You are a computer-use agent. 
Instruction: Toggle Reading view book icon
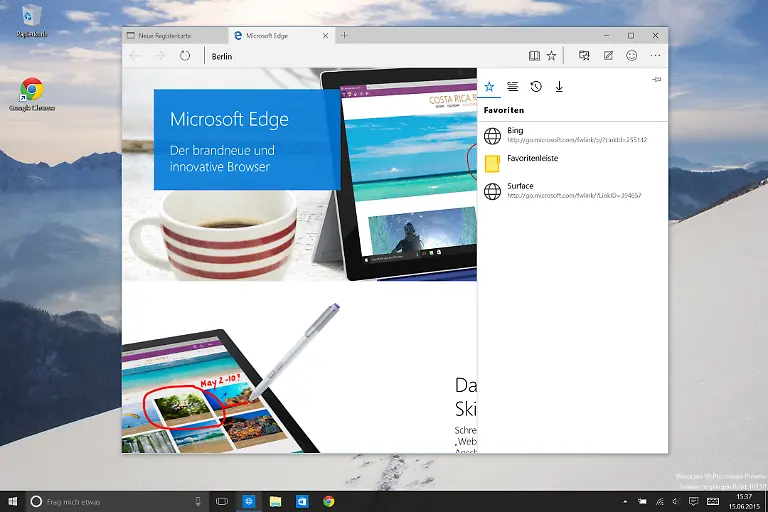pos(535,56)
